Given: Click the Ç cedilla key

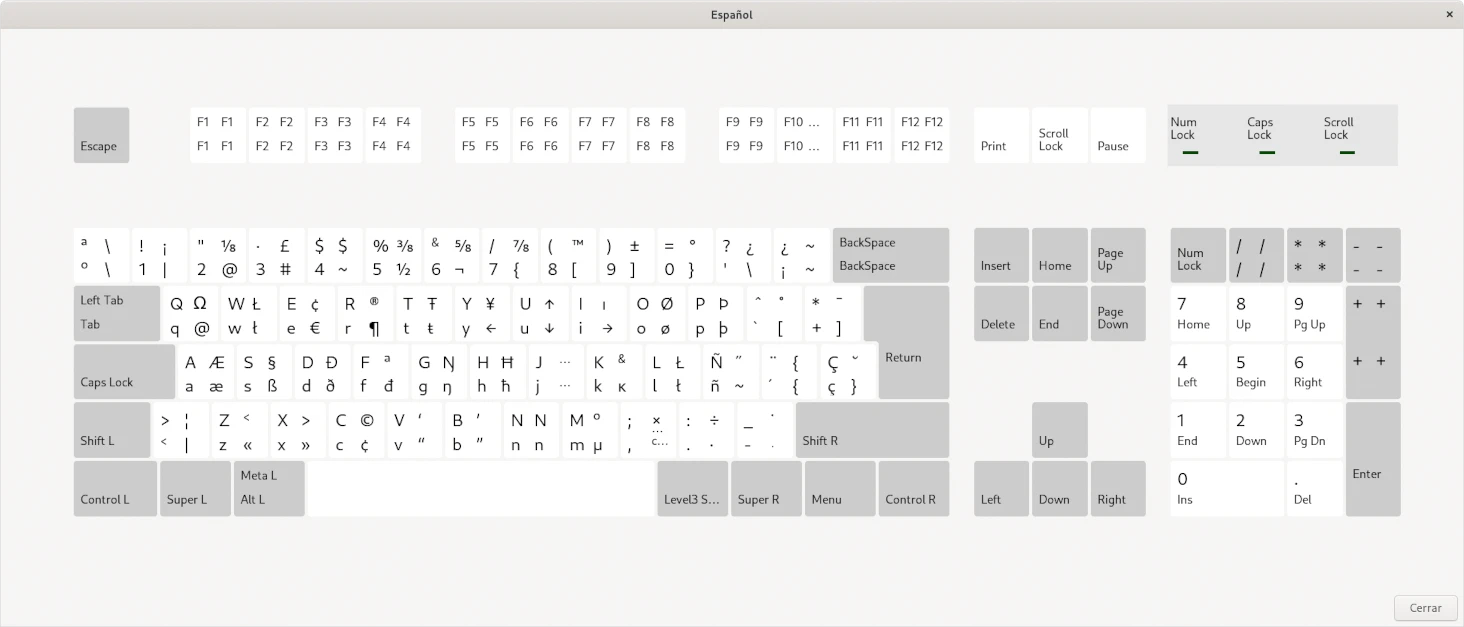Looking at the screenshot, I should pyautogui.click(x=848, y=373).
